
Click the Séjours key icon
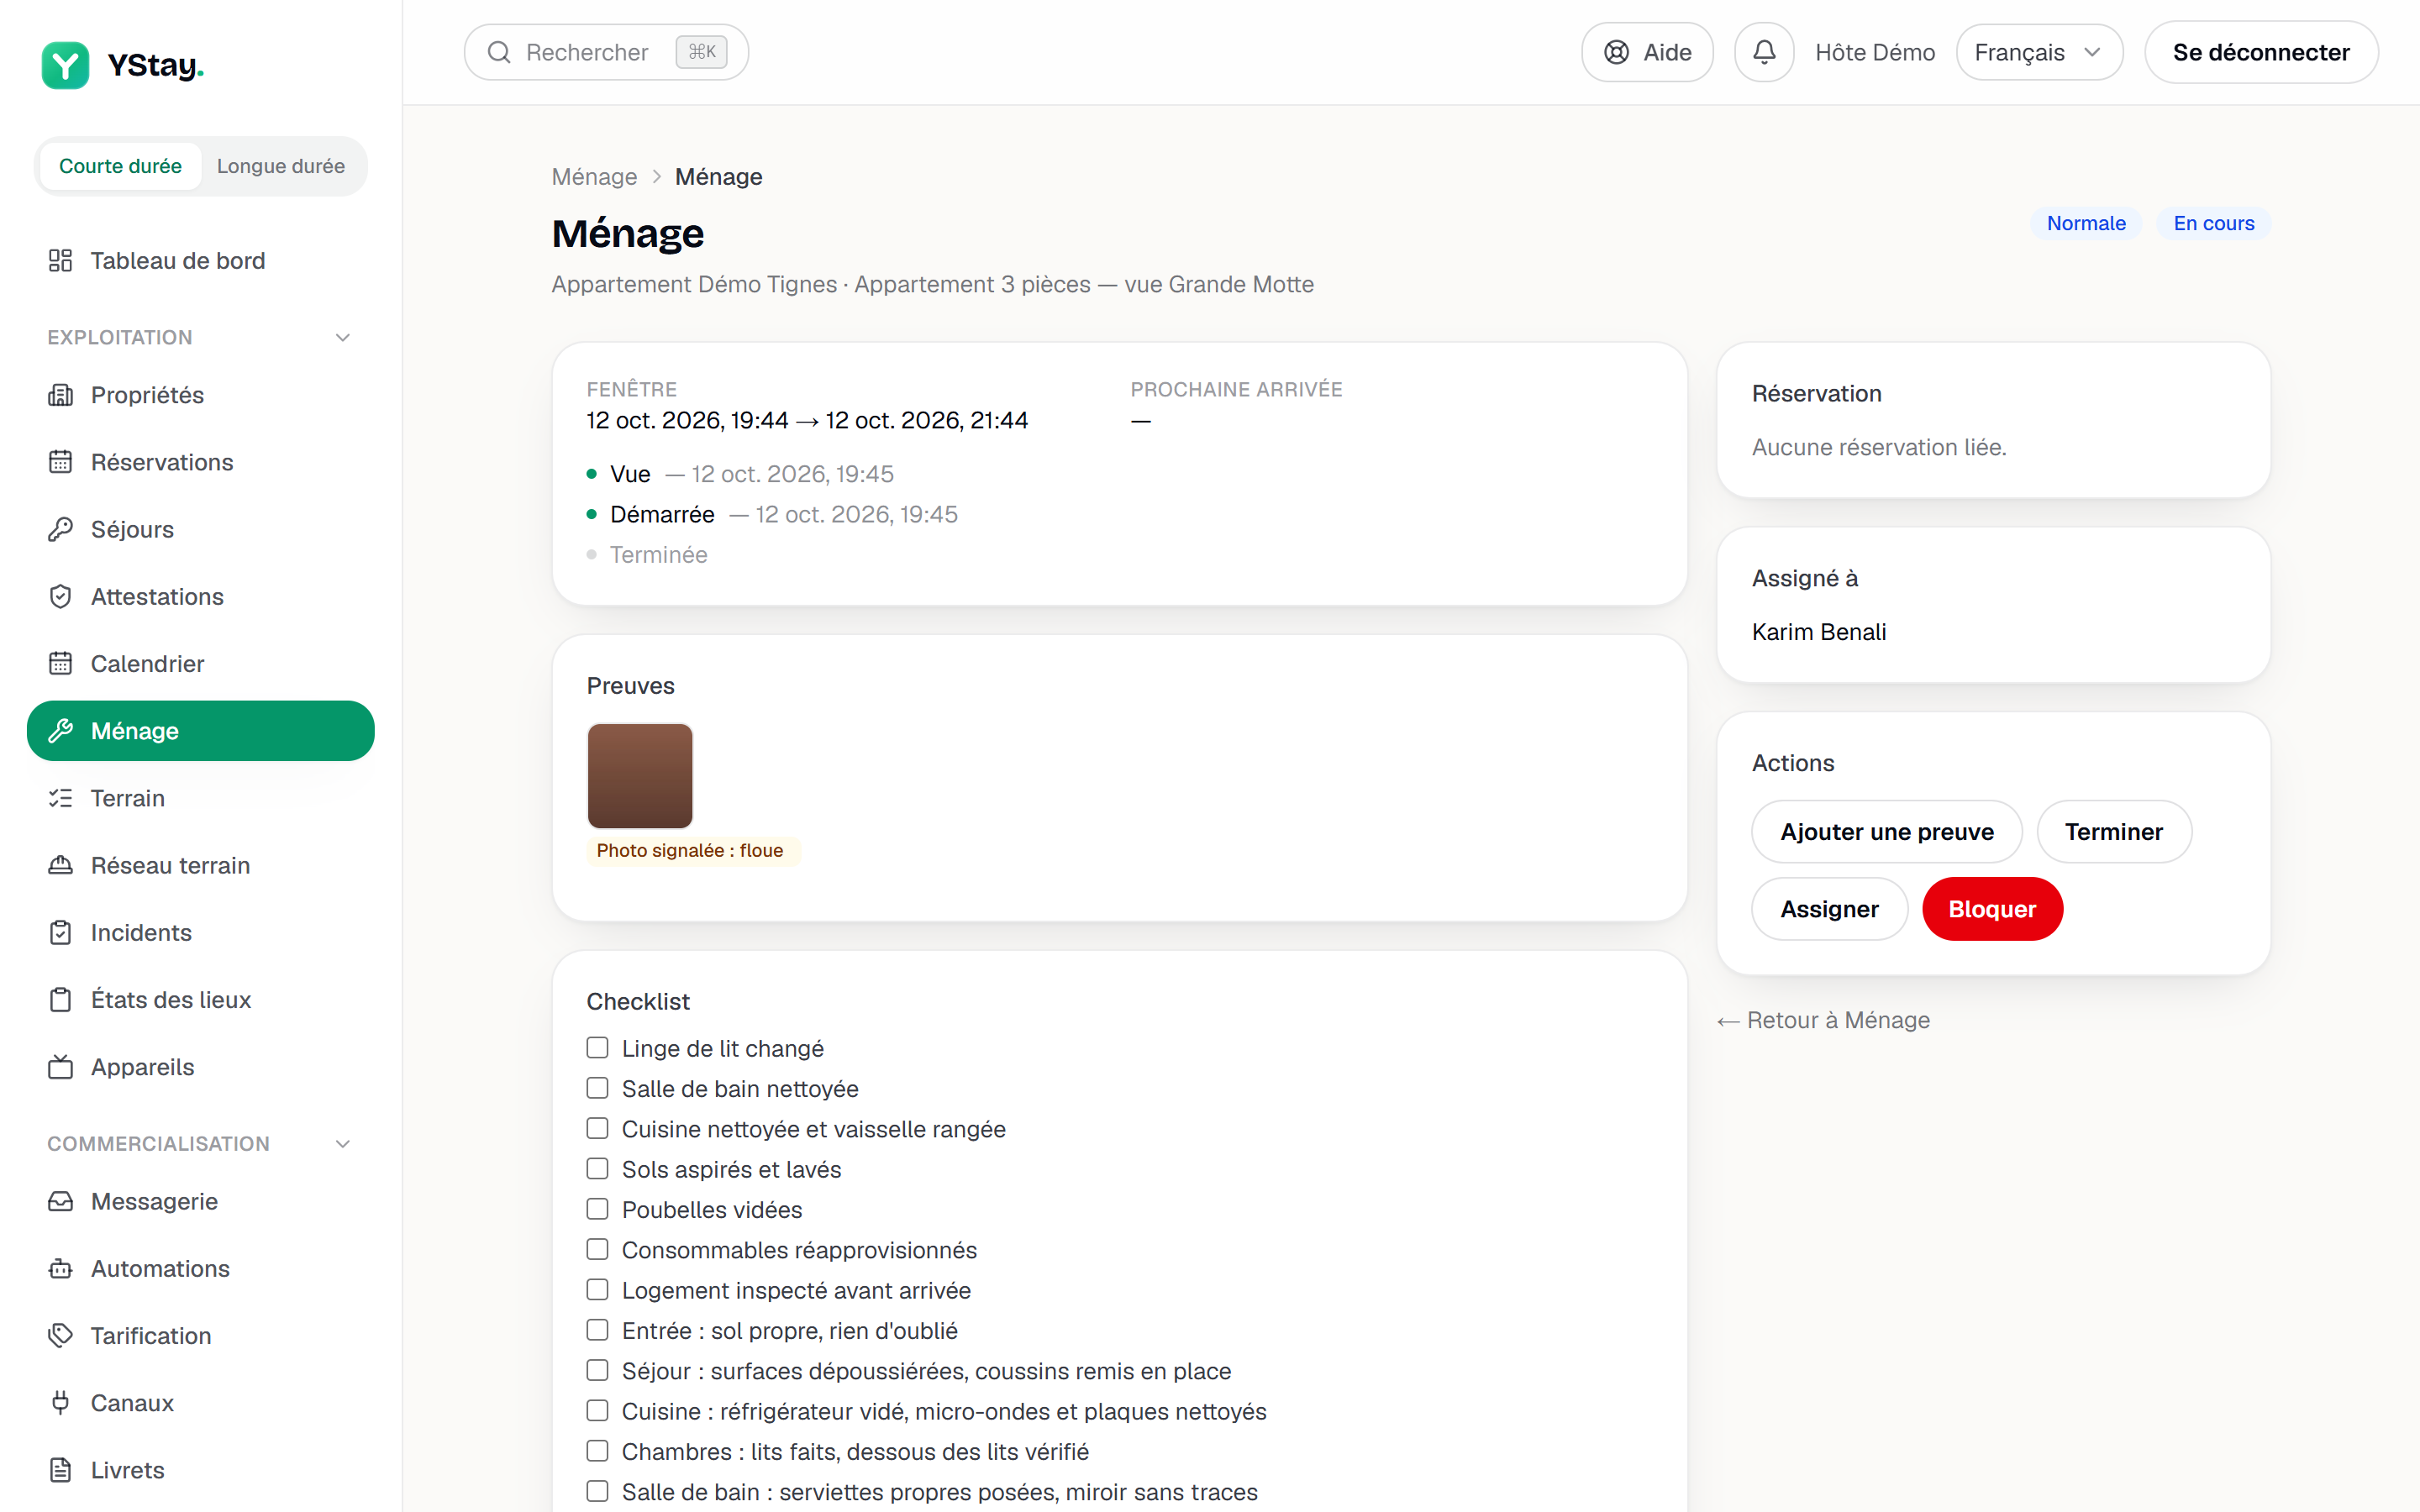pos(60,529)
